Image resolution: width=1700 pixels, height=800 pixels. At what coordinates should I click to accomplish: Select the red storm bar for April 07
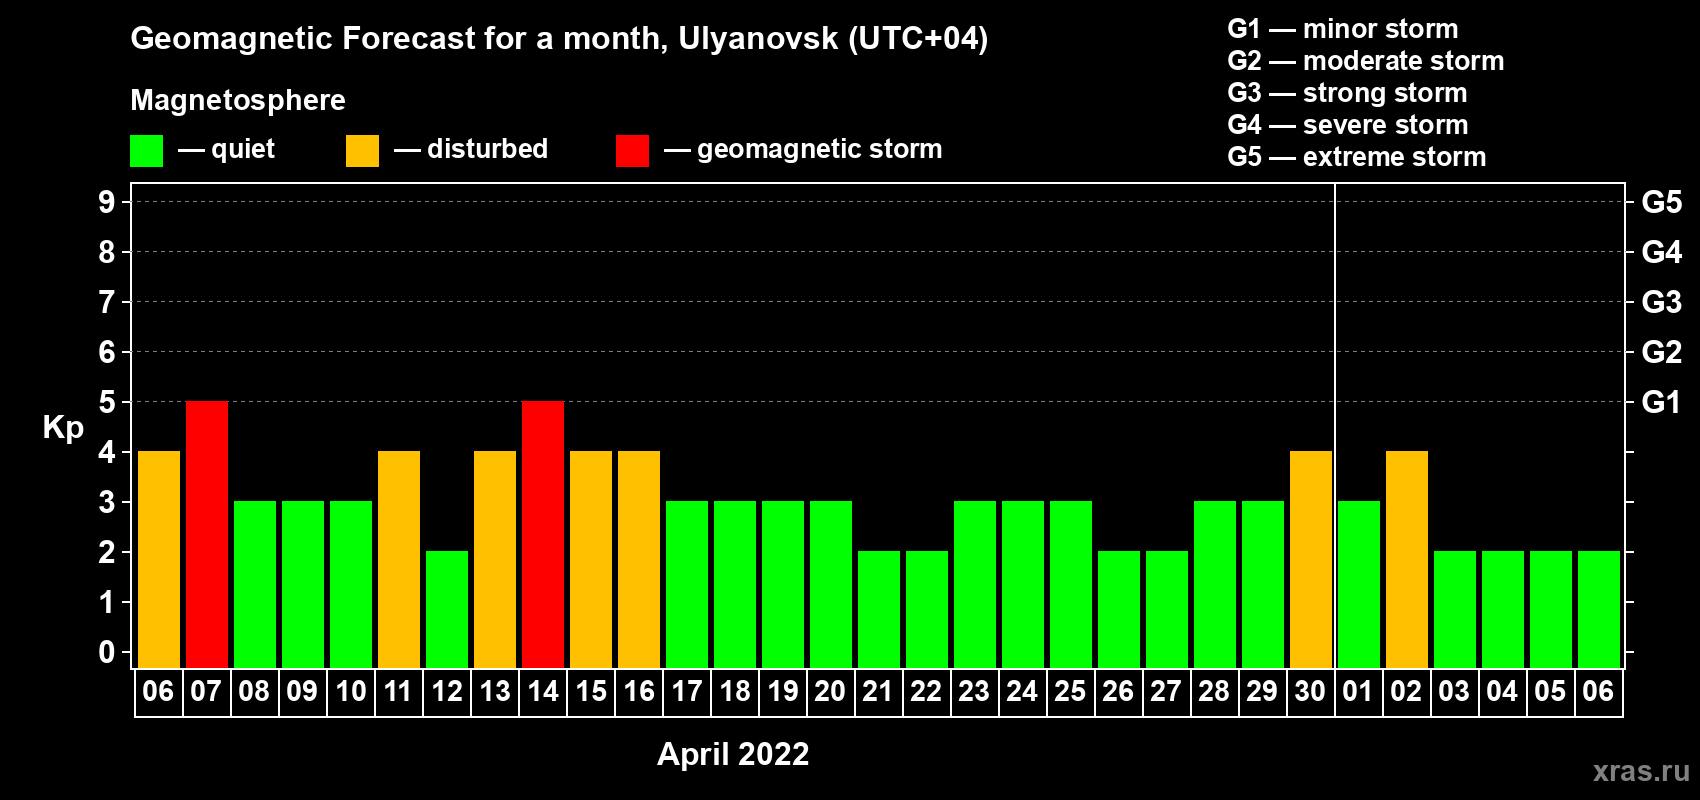click(207, 535)
